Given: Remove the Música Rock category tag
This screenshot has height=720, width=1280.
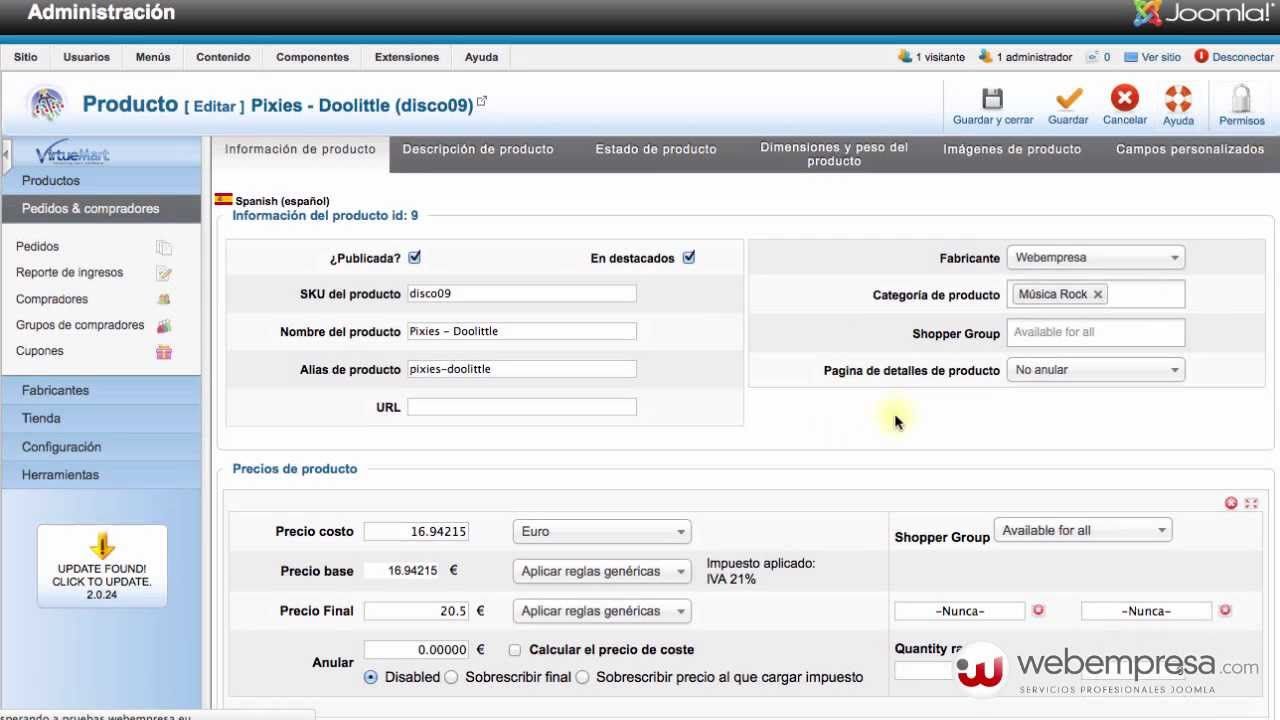Looking at the screenshot, I should [1098, 294].
